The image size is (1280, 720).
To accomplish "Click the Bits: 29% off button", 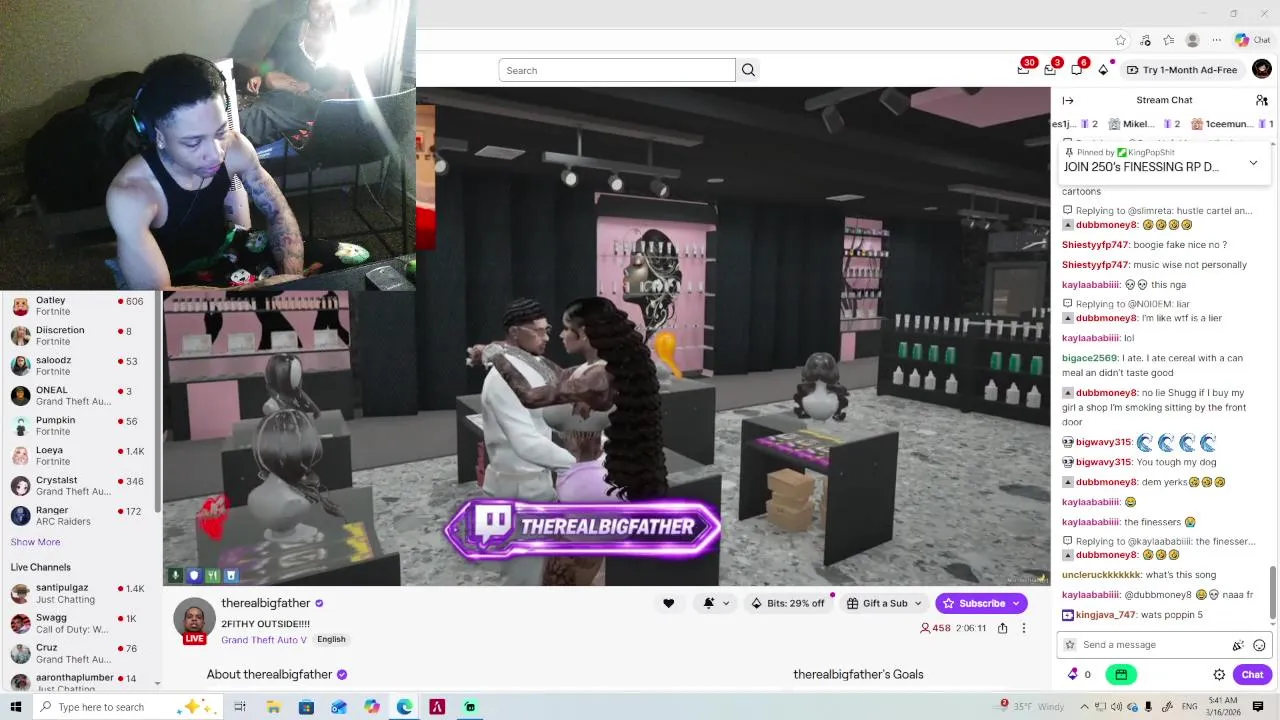I will pos(788,603).
